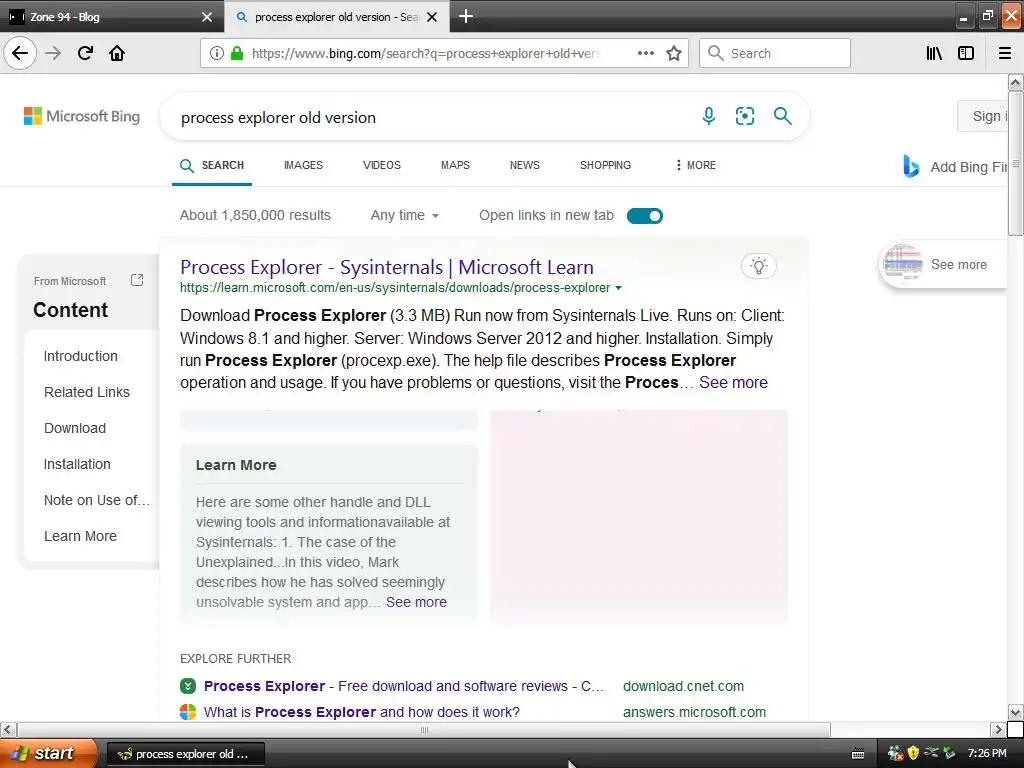The height and width of the screenshot is (768, 1024).
Task: Submit search with magnifier icon
Action: (782, 116)
